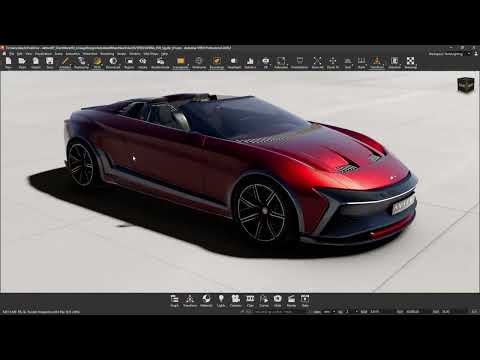Click the Show All toolbar icon

click(x=317, y=61)
